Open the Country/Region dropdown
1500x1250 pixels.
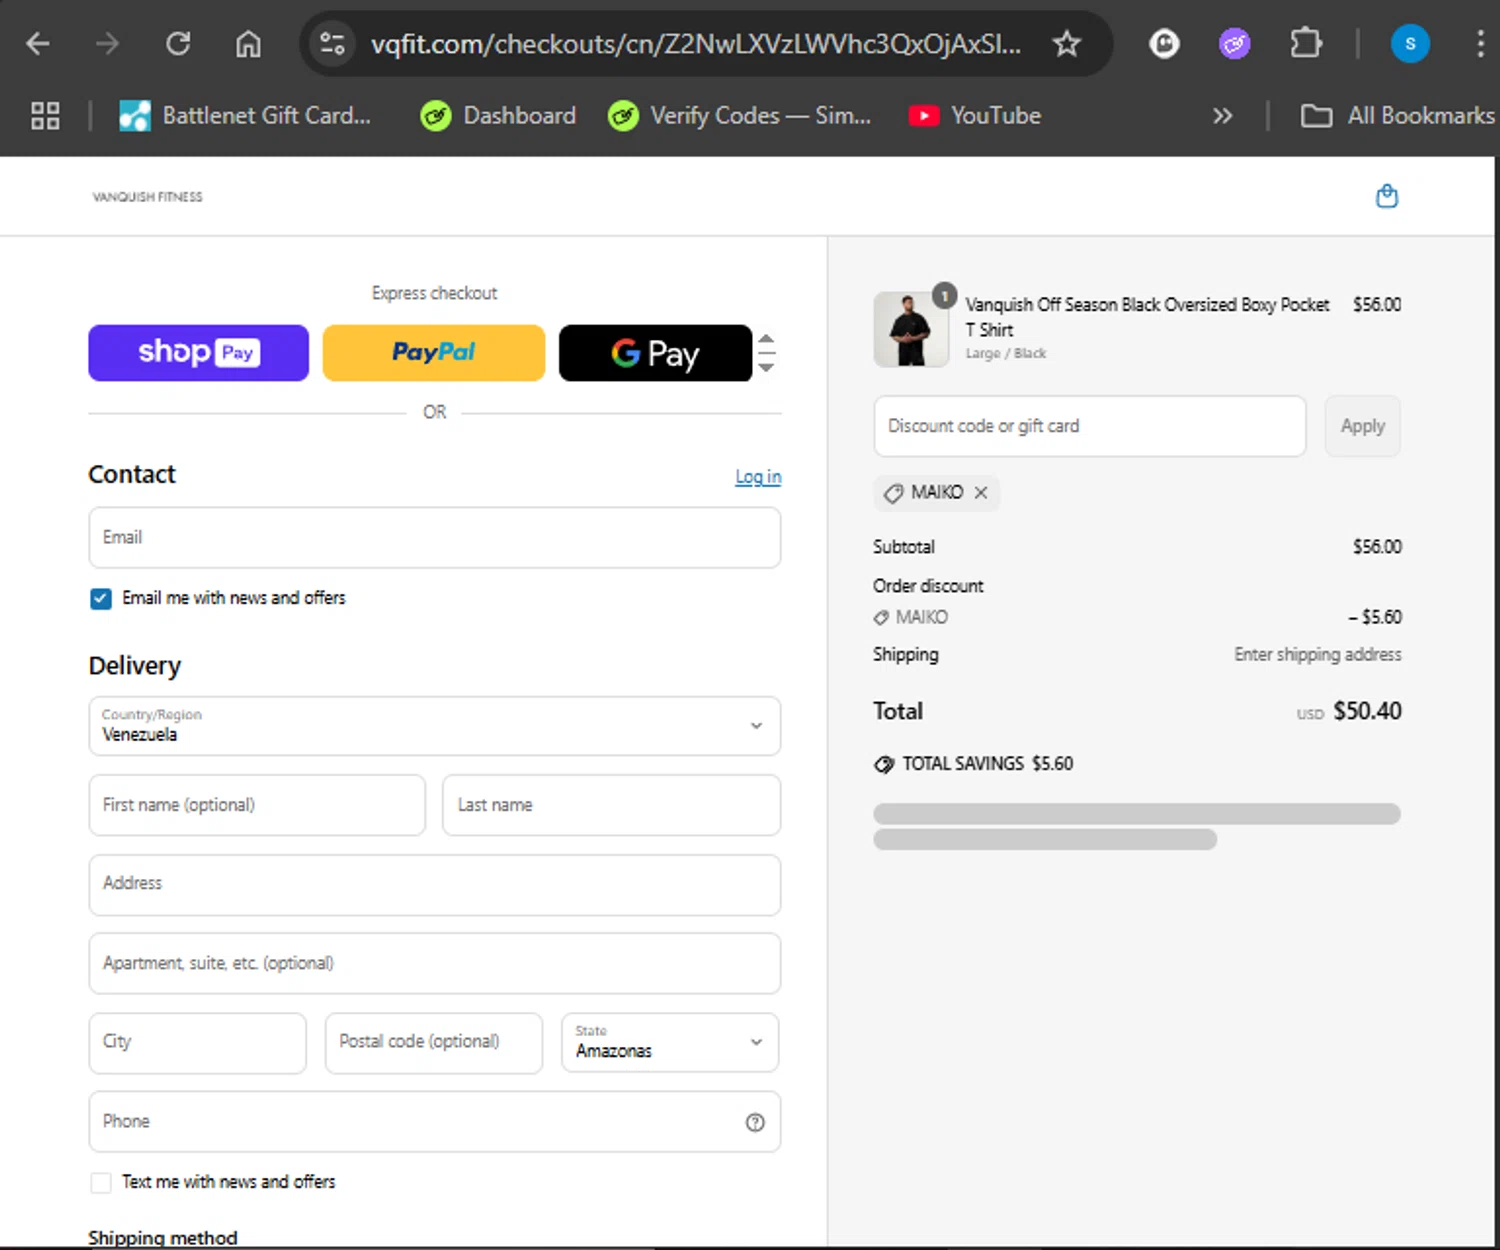(435, 726)
